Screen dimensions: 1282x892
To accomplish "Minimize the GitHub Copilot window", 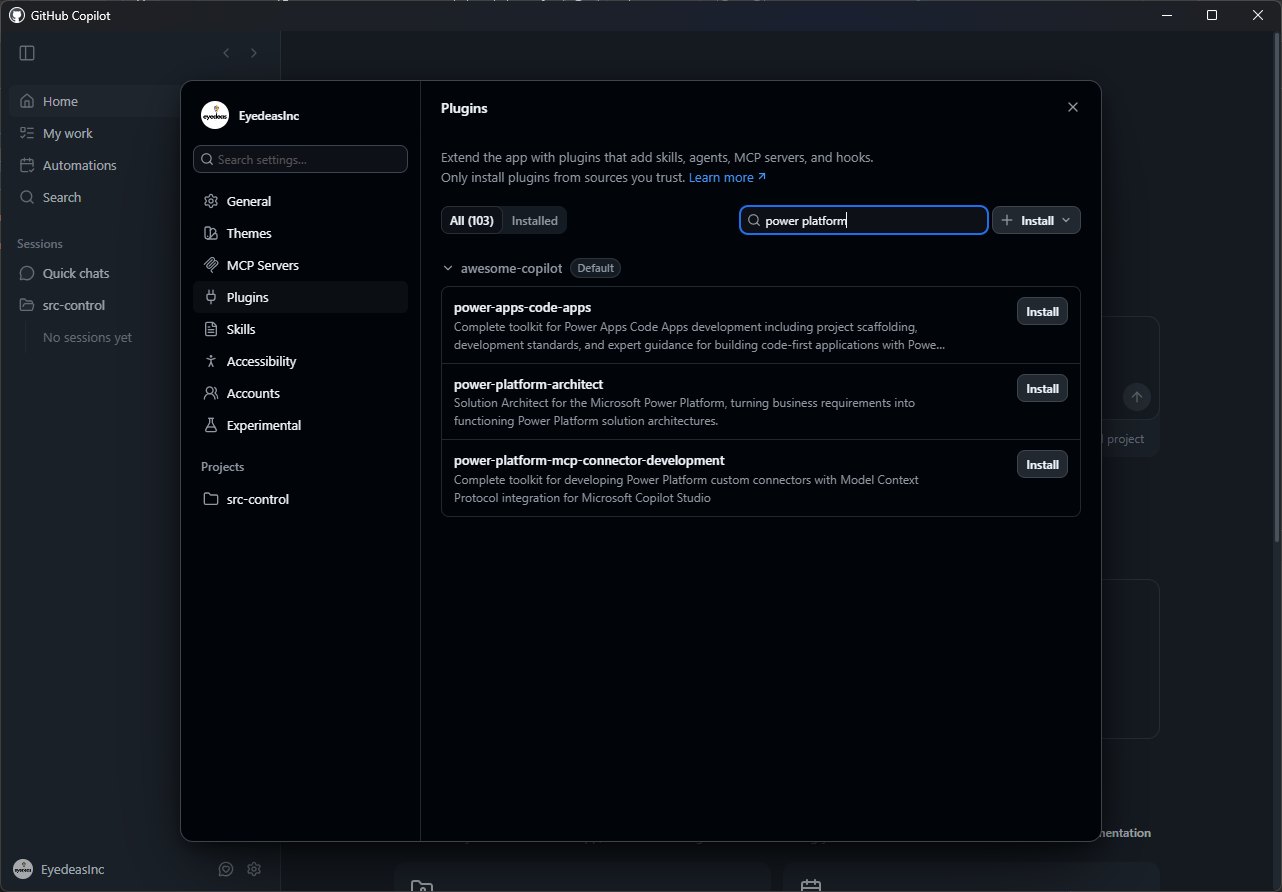I will tap(1166, 15).
